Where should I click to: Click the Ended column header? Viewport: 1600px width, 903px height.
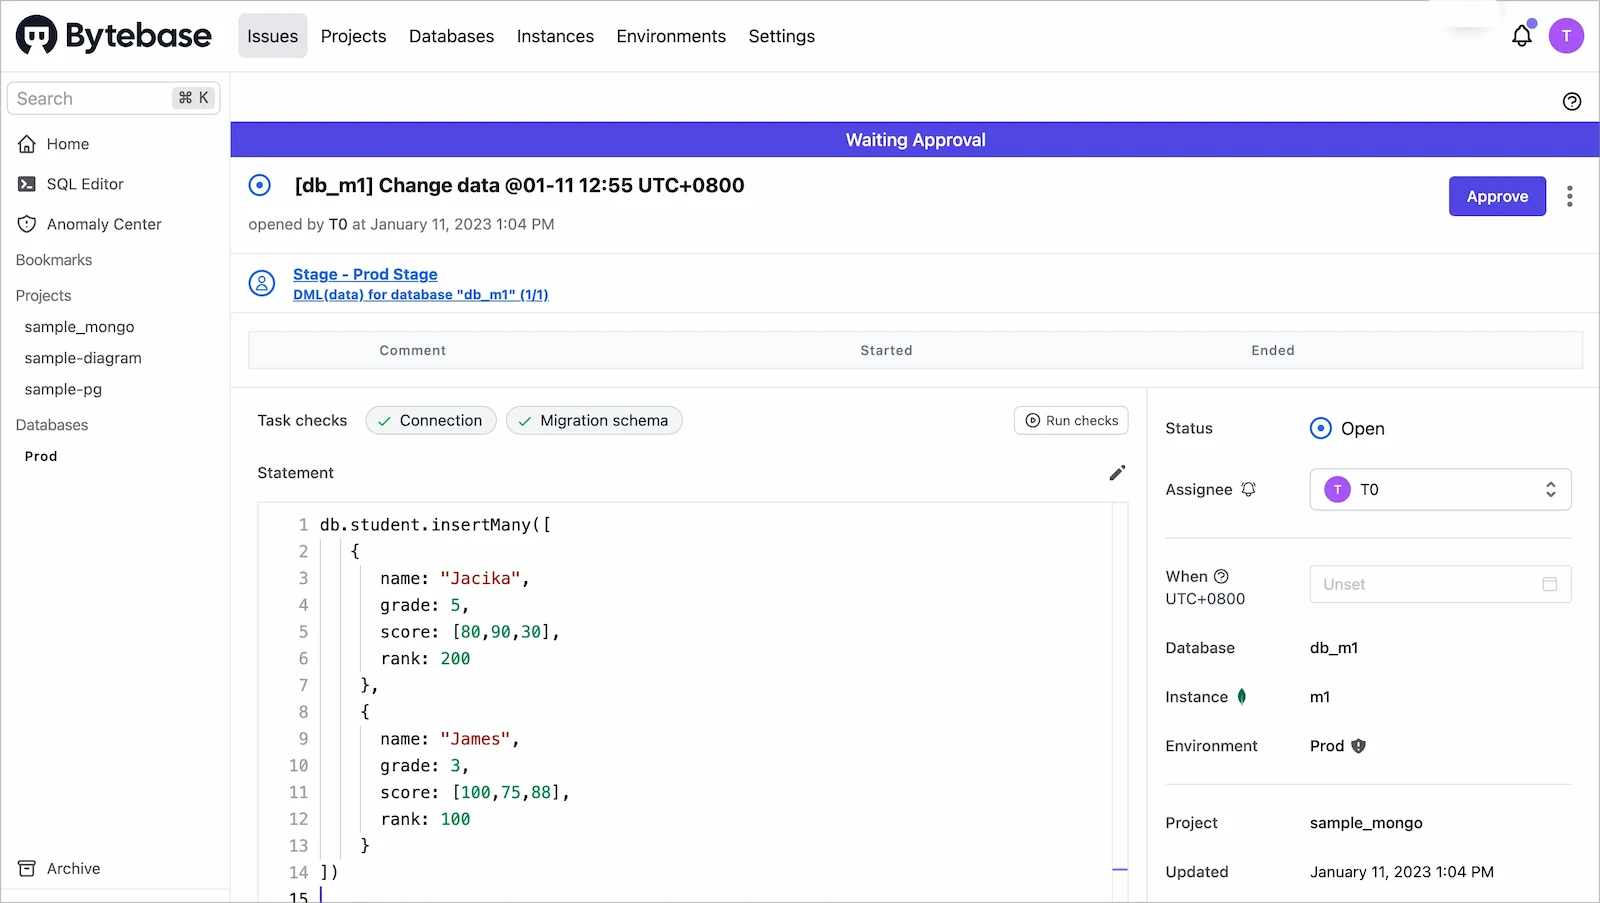click(1272, 350)
